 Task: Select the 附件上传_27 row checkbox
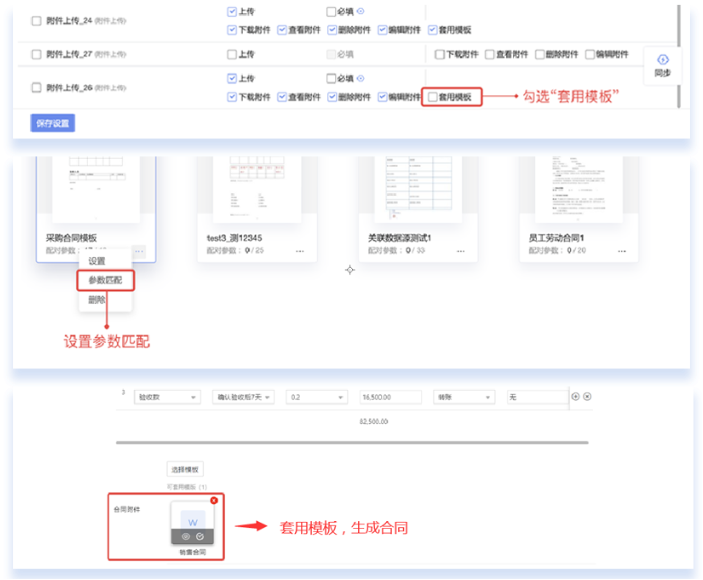37,54
